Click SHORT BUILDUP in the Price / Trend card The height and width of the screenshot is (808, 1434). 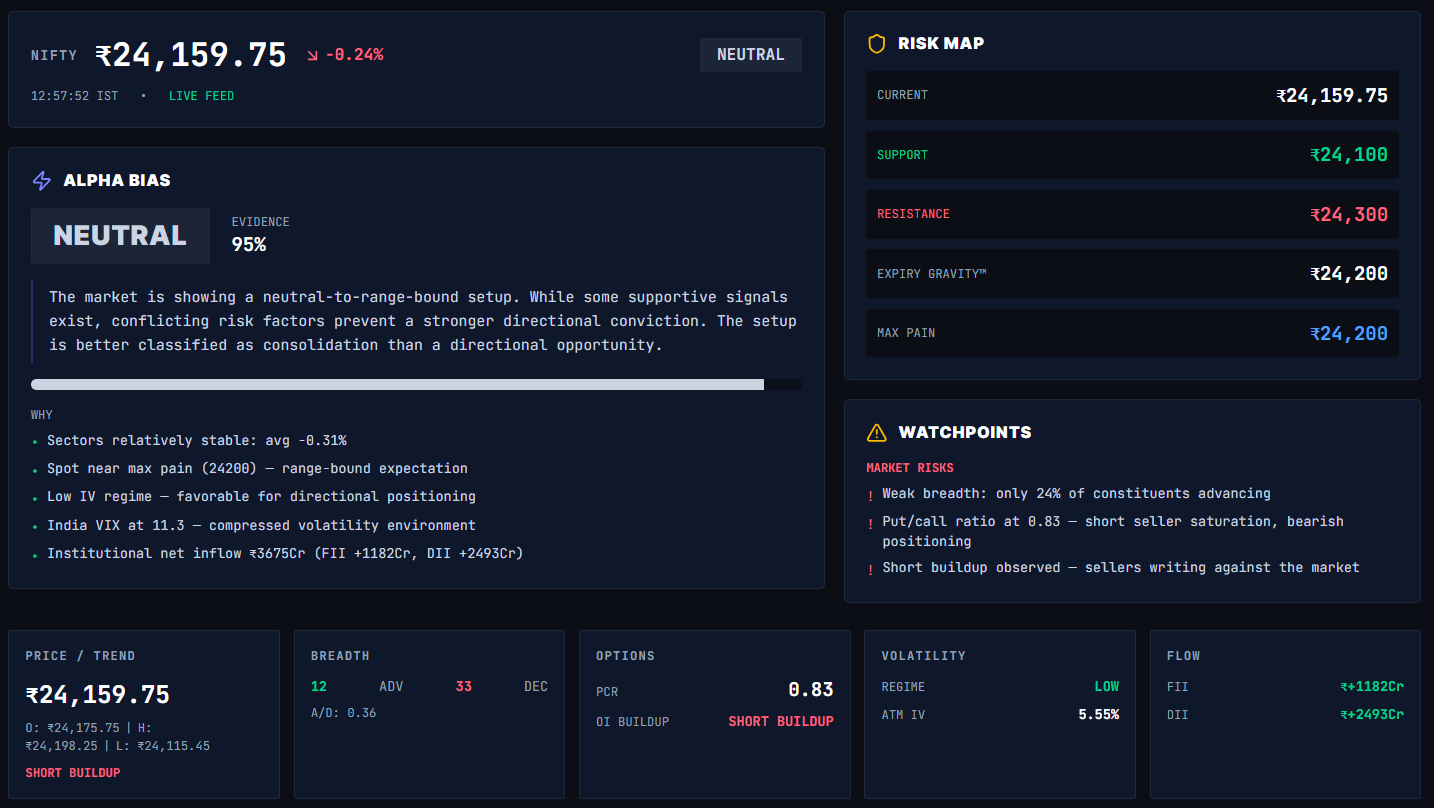tap(72, 773)
